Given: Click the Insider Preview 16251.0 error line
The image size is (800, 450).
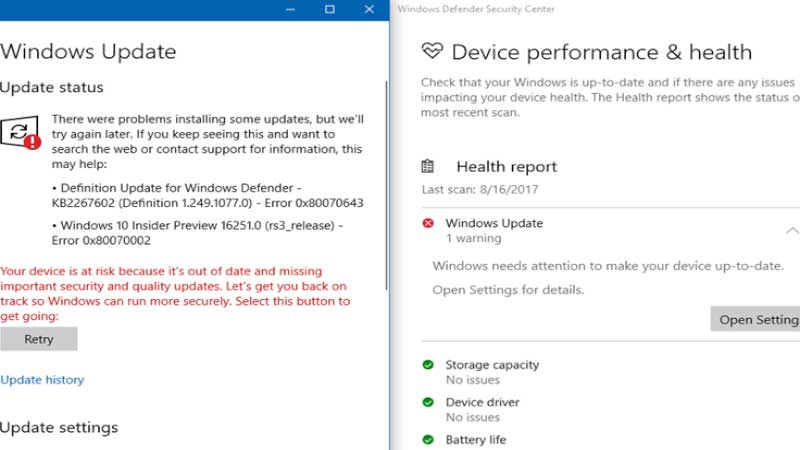Looking at the screenshot, I should click(x=197, y=233).
